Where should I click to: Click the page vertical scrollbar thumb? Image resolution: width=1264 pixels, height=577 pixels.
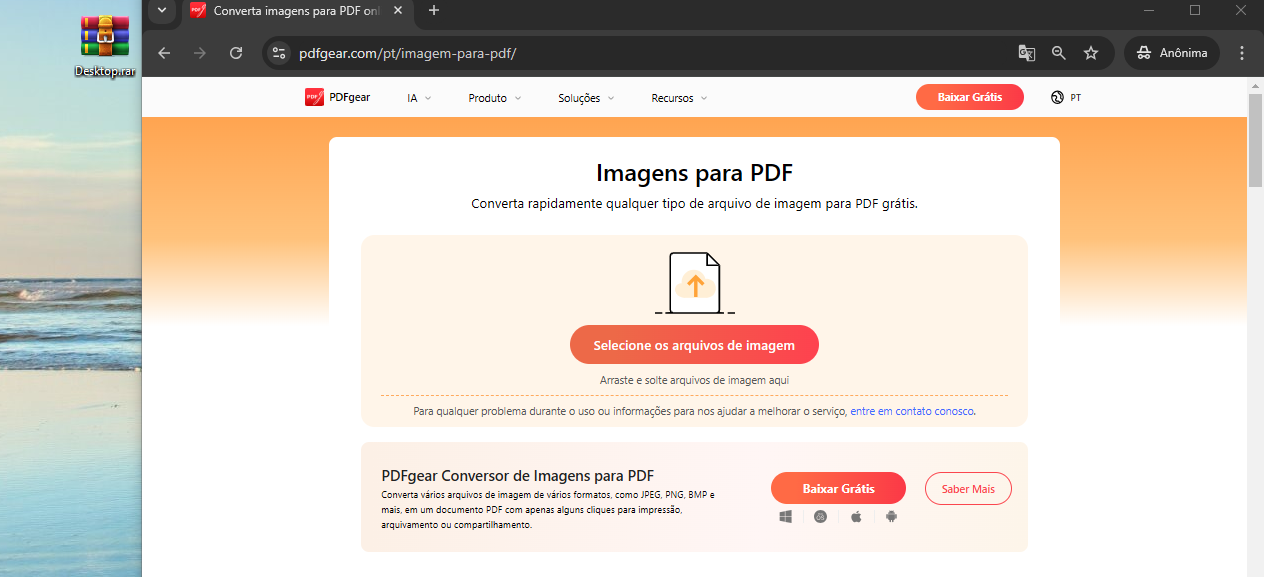pos(1255,140)
